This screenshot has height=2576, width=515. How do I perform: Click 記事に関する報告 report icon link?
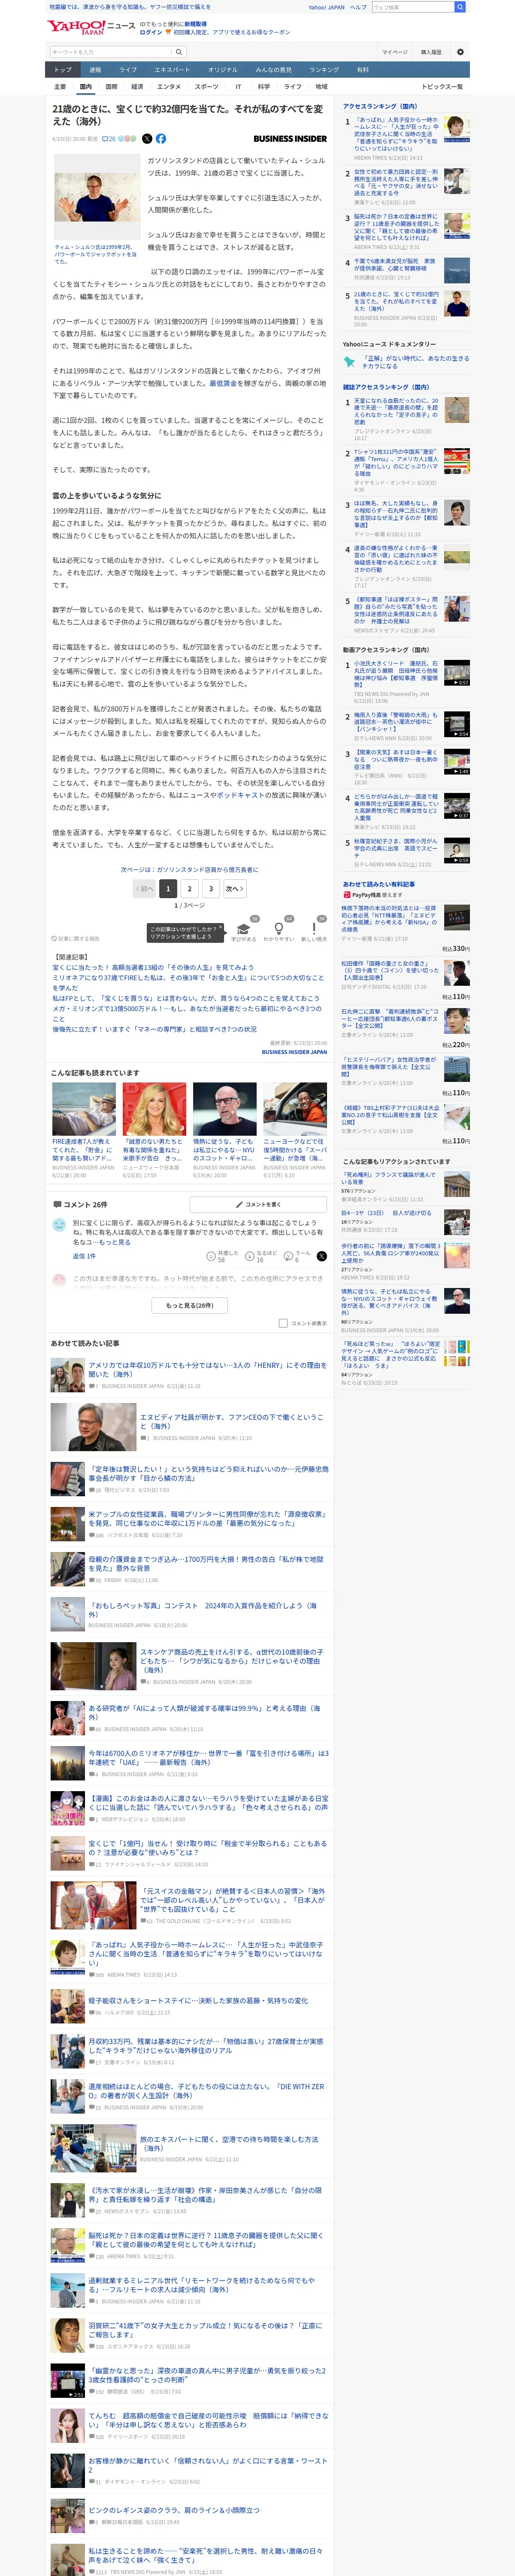[76, 939]
